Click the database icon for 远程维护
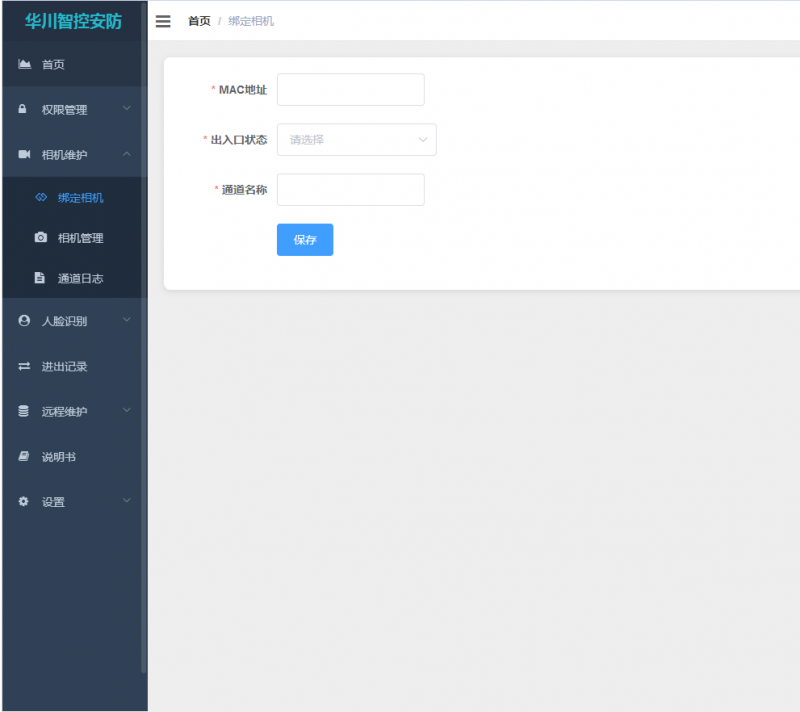 coord(24,411)
